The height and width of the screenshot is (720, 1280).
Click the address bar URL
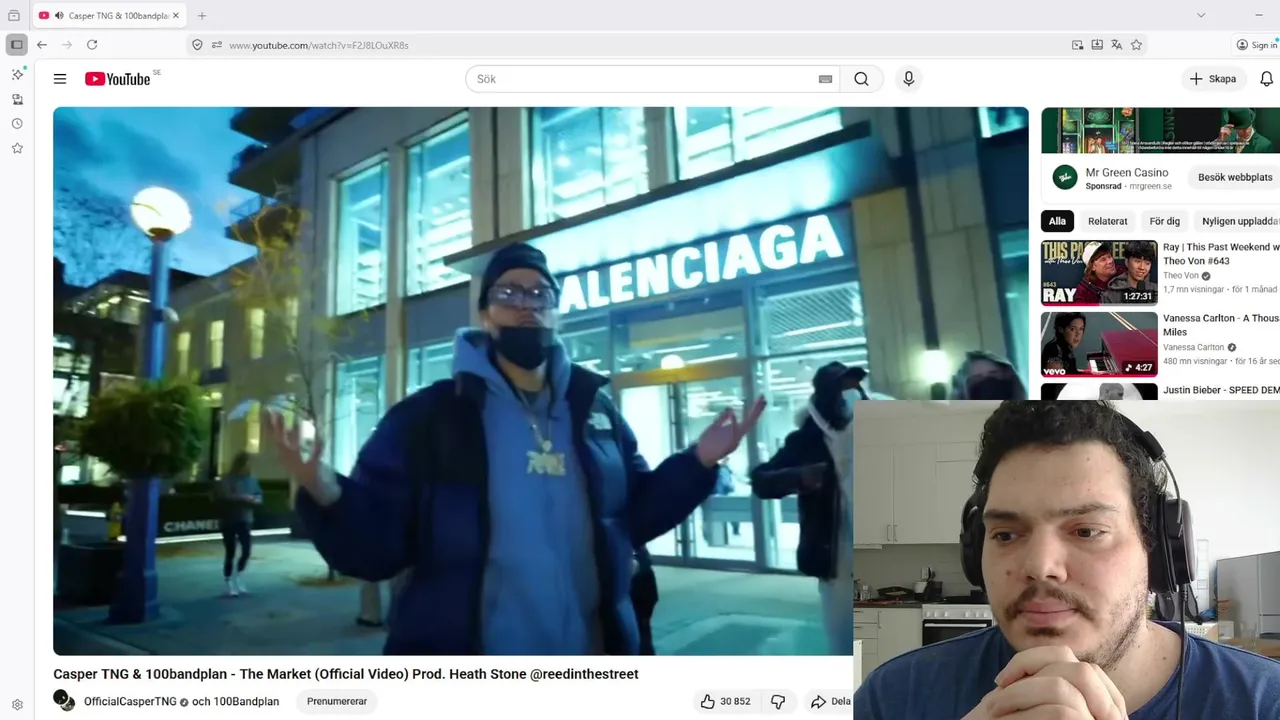pos(318,45)
